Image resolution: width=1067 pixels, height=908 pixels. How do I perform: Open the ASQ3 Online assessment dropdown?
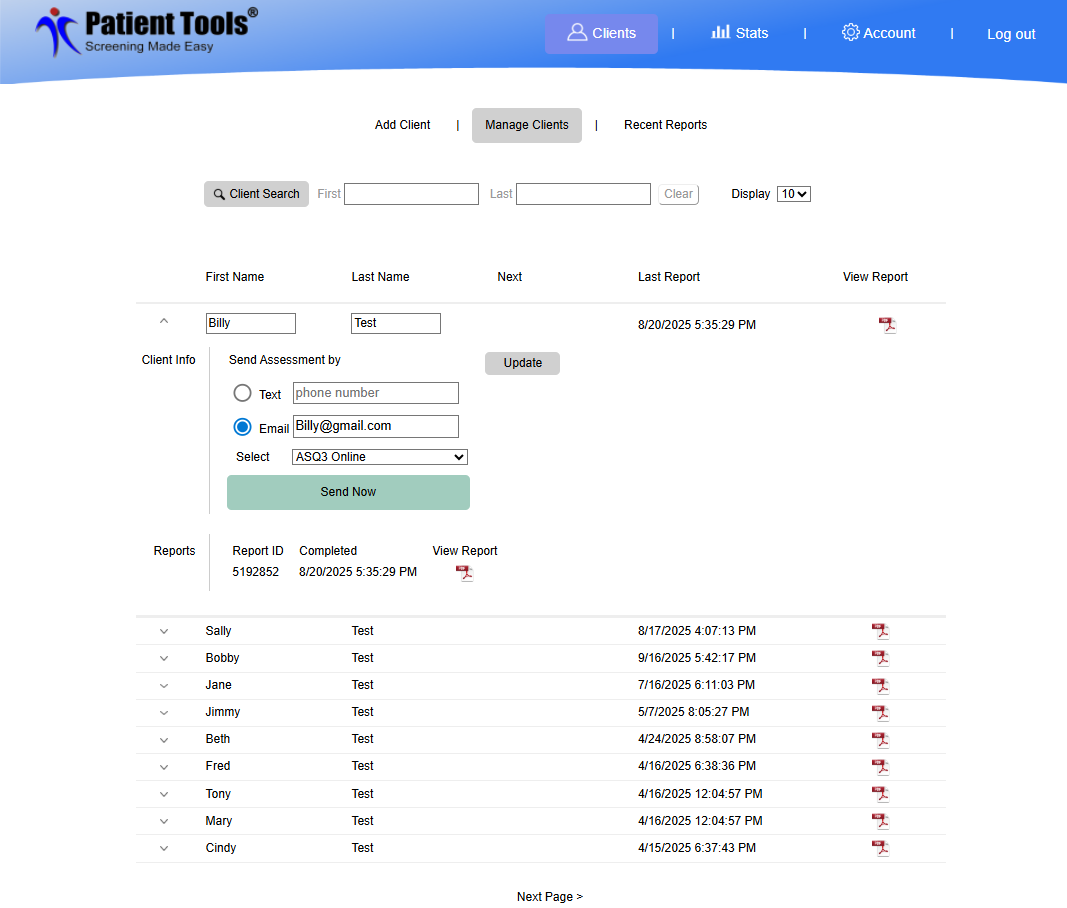[x=380, y=457]
